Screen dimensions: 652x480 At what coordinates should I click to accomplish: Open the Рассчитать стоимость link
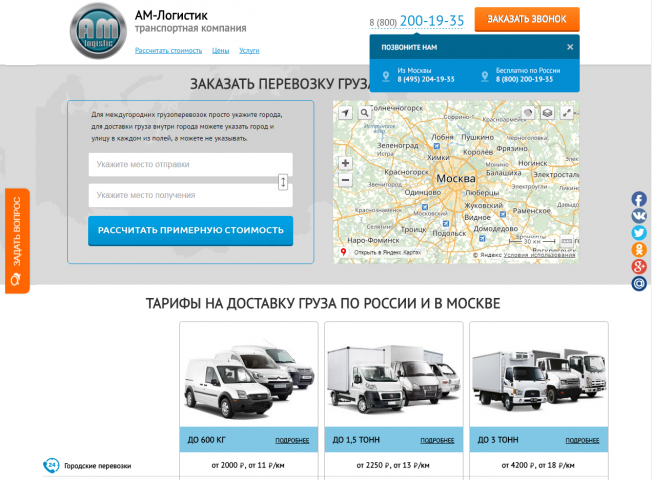(168, 50)
